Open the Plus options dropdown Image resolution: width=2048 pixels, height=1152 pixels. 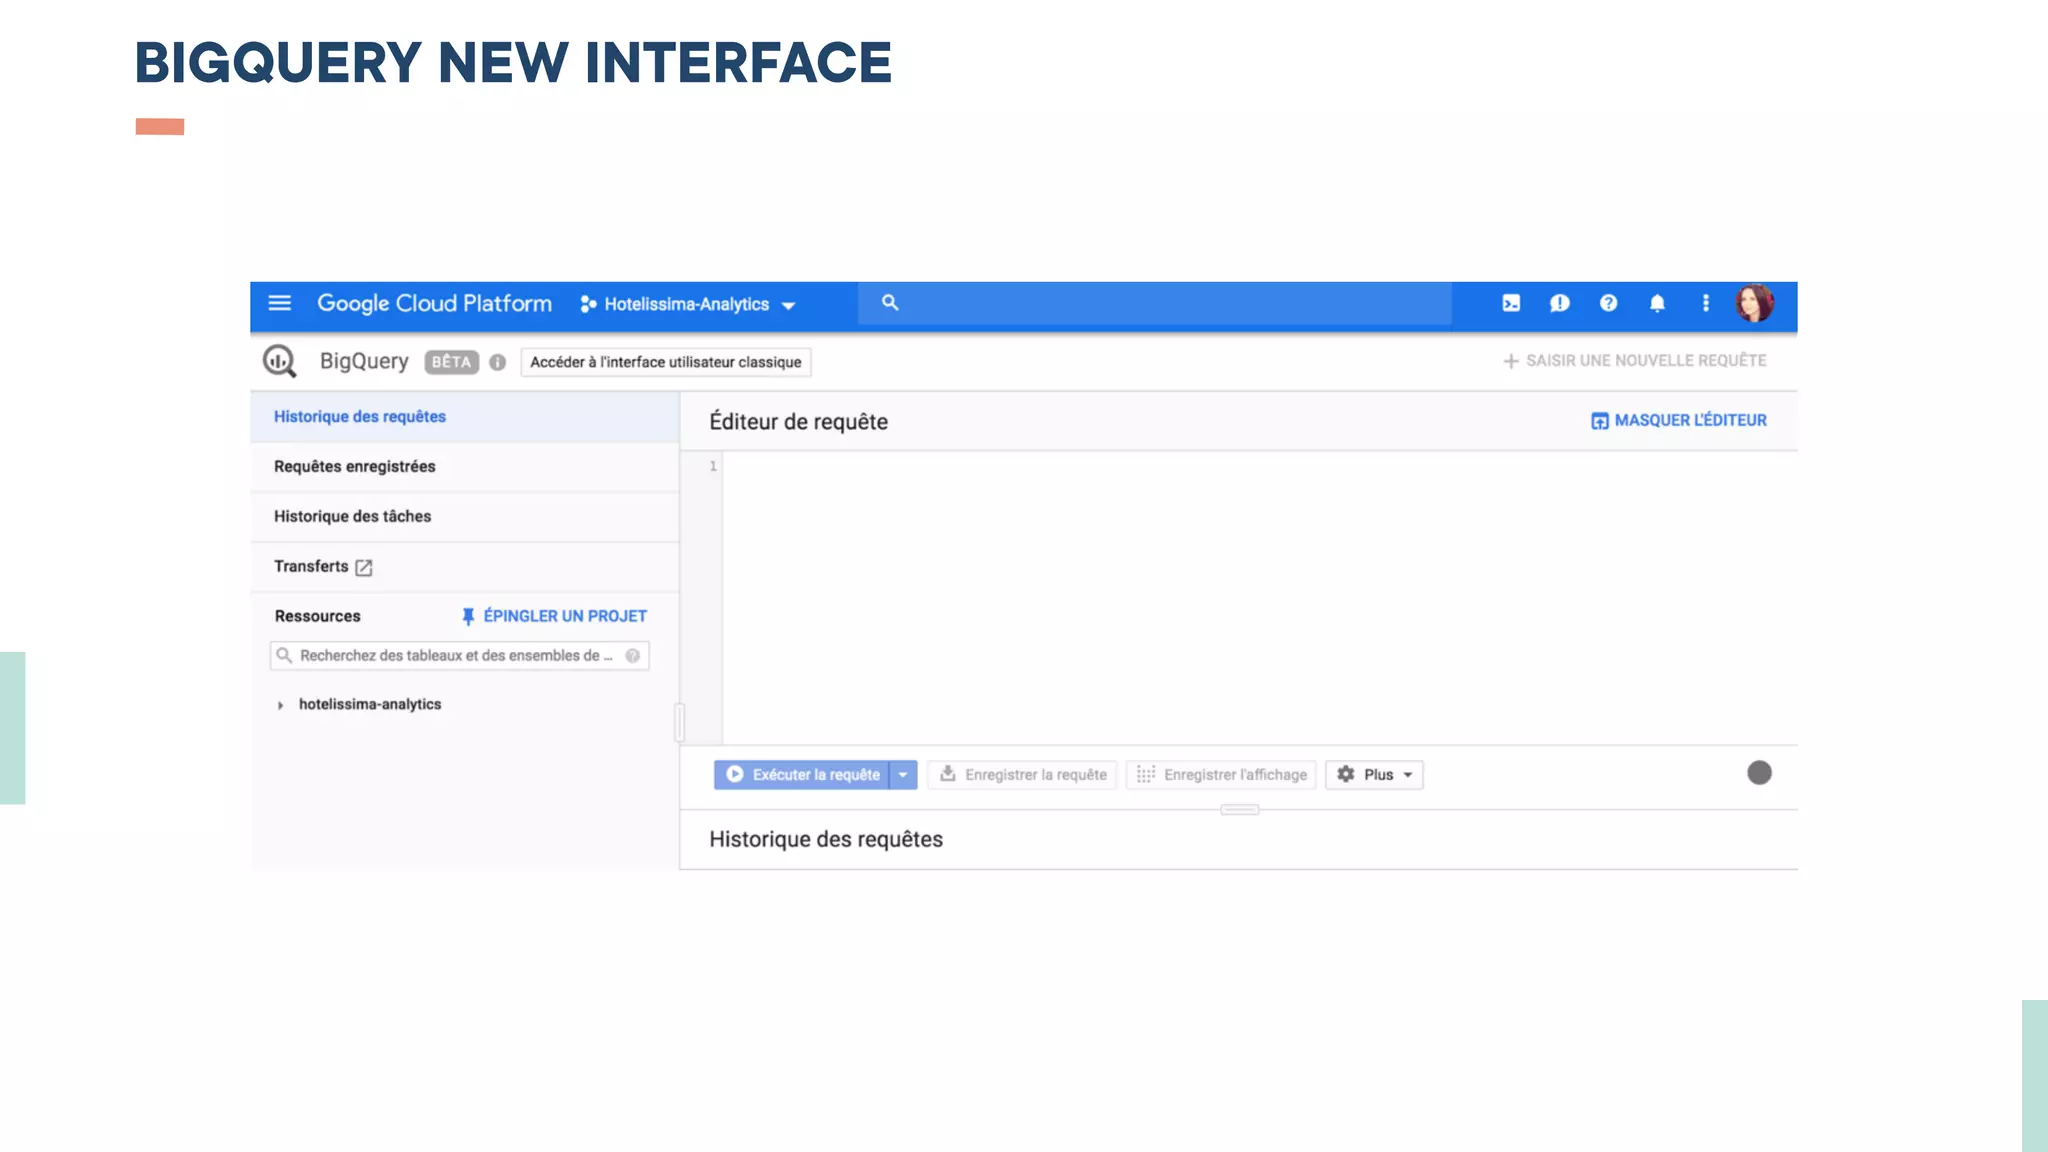(x=1374, y=775)
